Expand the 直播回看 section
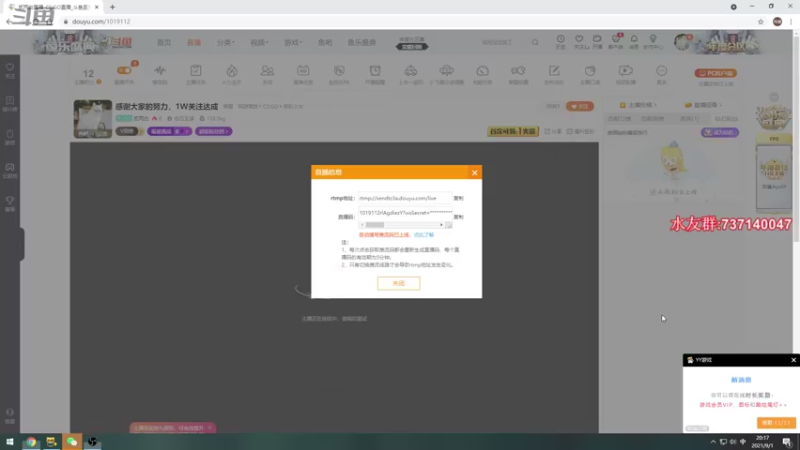The width and height of the screenshot is (800, 450). (703, 105)
